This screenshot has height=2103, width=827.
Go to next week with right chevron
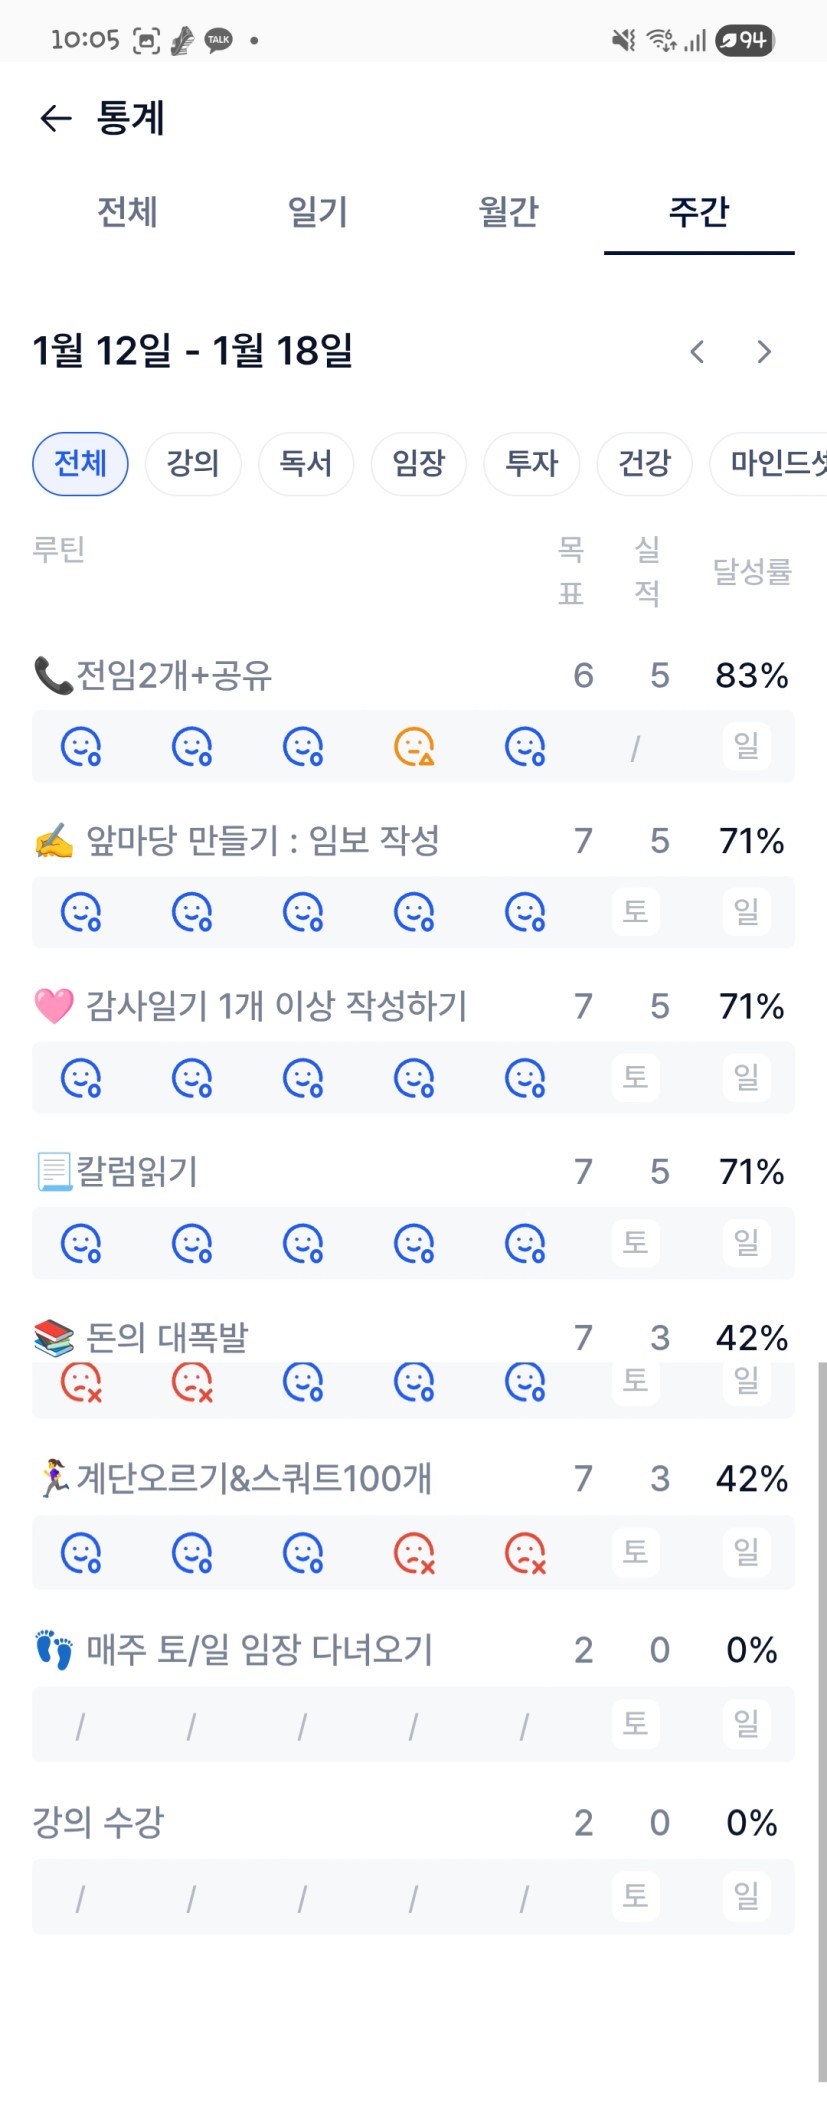coord(764,352)
